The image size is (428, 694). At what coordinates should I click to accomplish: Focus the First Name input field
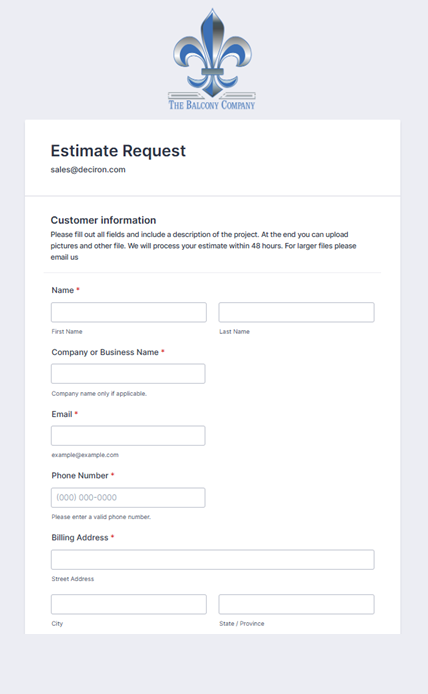click(129, 312)
